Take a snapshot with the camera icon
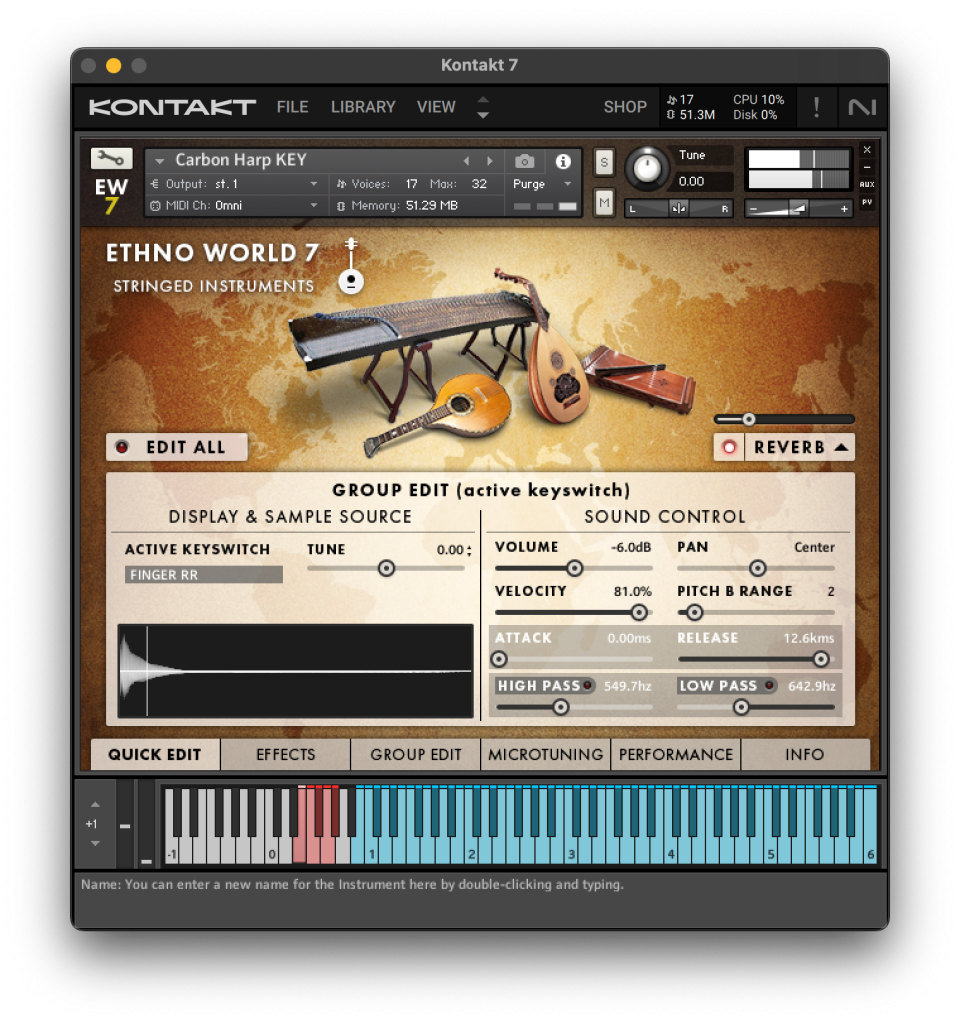 [x=524, y=161]
